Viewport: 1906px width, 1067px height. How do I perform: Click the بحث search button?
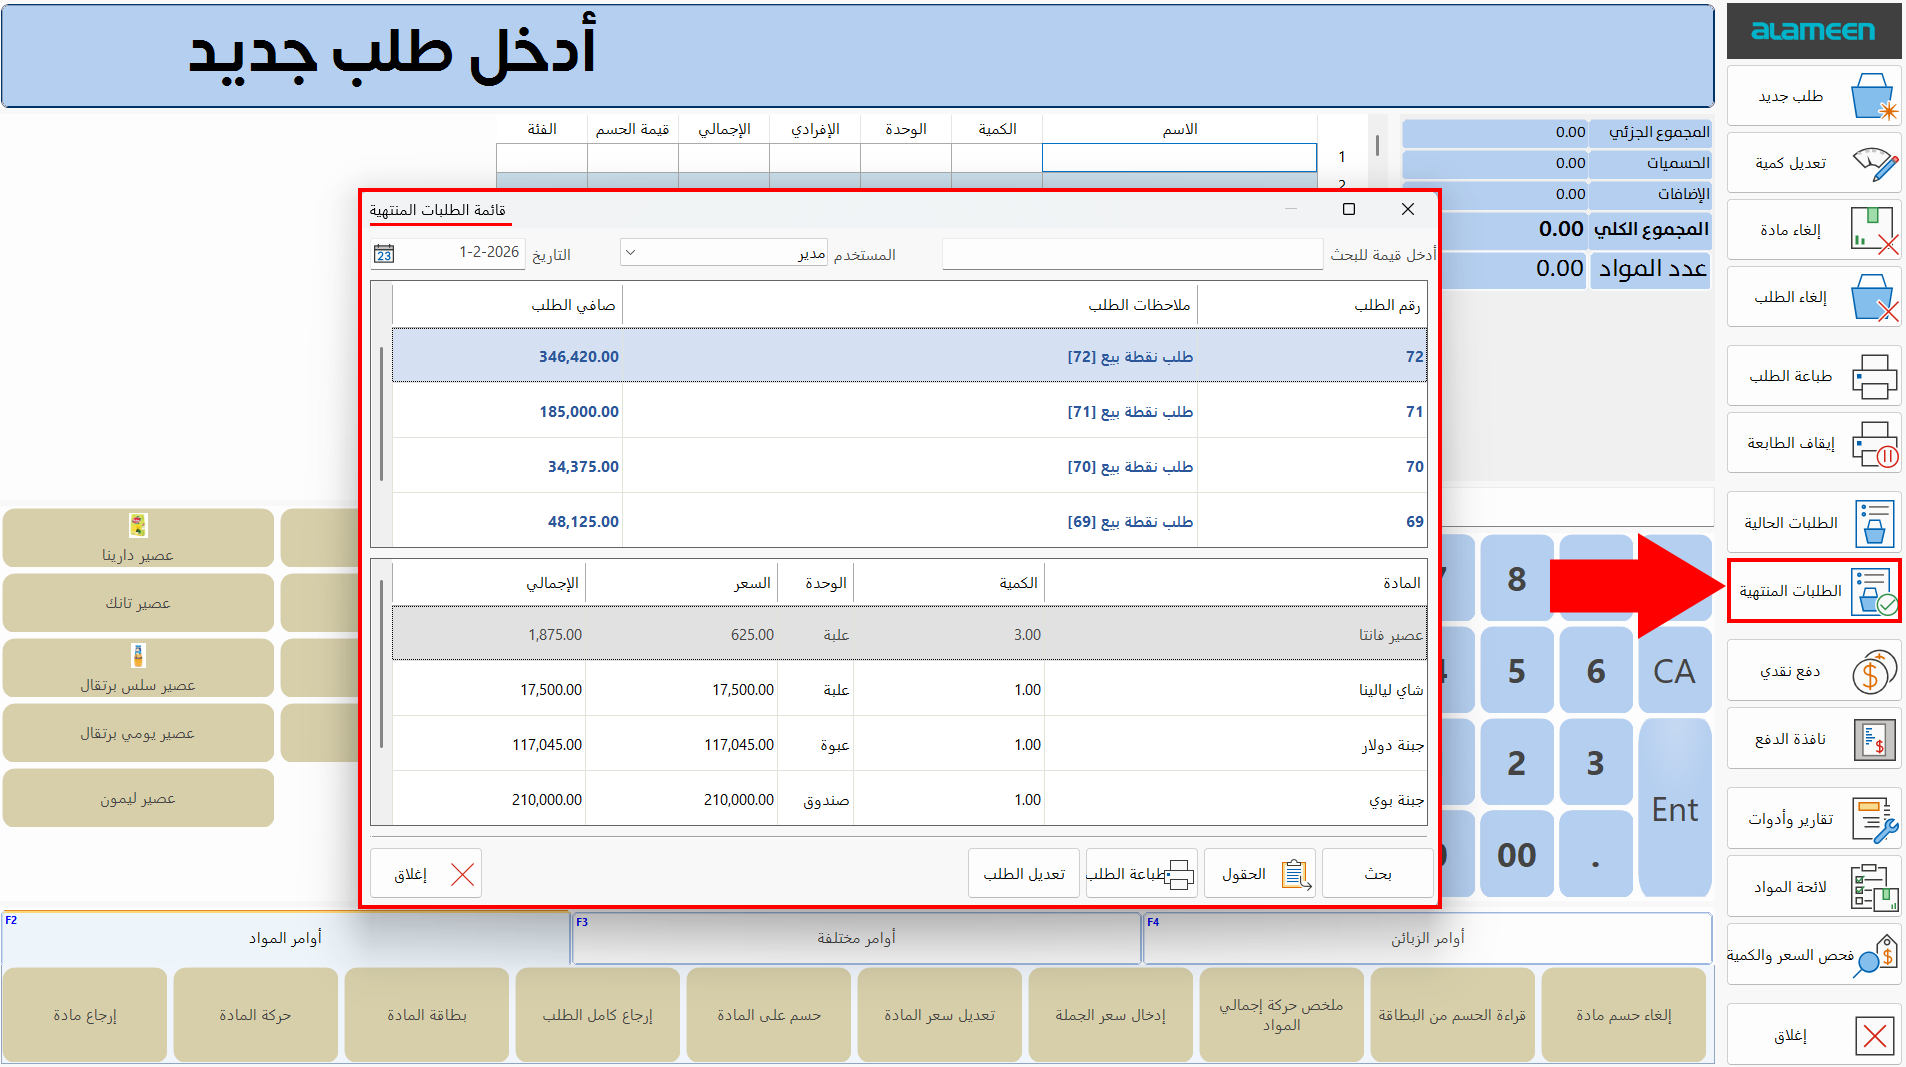pos(1377,872)
